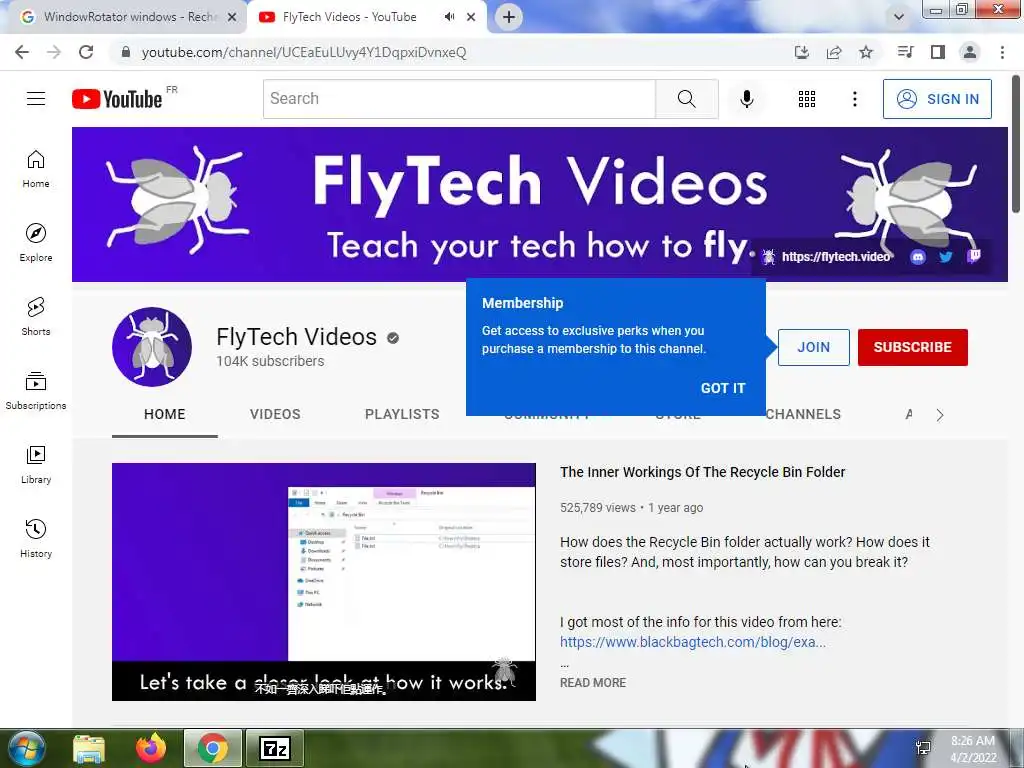Open Explore in the sidebar
Image resolution: width=1024 pixels, height=768 pixels.
pyautogui.click(x=36, y=242)
